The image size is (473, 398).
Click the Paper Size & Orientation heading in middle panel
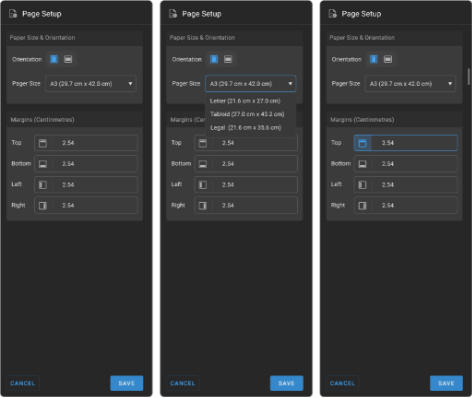pos(202,38)
